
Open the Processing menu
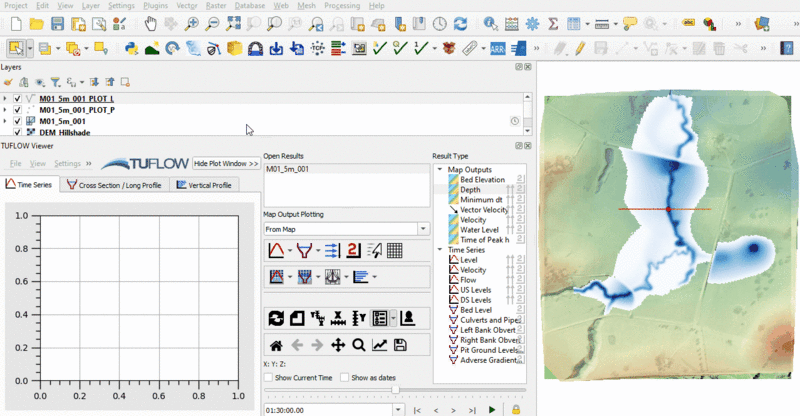[x=340, y=5]
